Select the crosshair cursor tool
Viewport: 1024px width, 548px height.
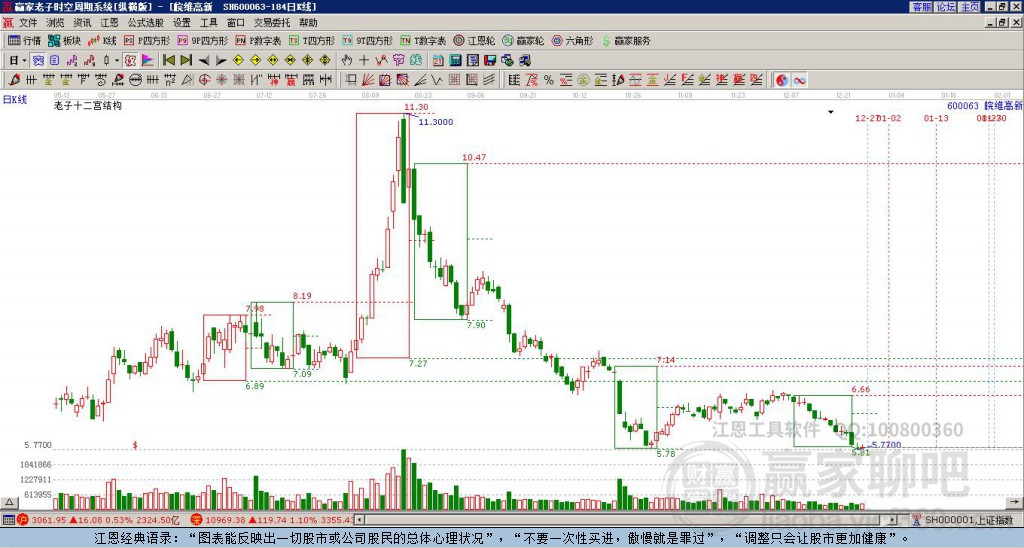point(364,61)
